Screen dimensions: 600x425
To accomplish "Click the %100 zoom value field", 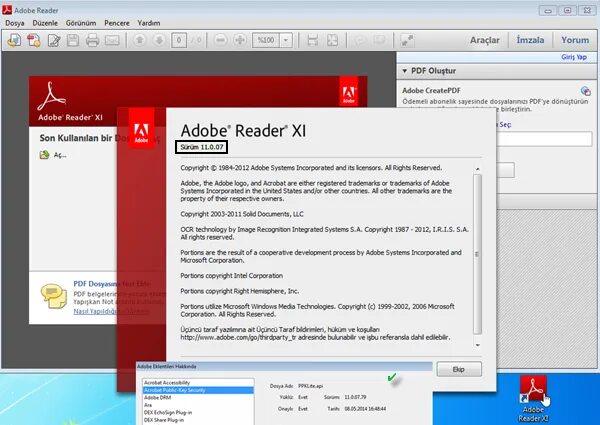I will point(266,40).
